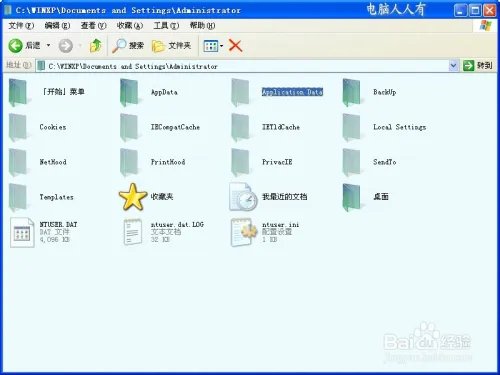Image resolution: width=500 pixels, height=375 pixels.
Task: Open the 工具(T) menu
Action: pyautogui.click(x=166, y=25)
